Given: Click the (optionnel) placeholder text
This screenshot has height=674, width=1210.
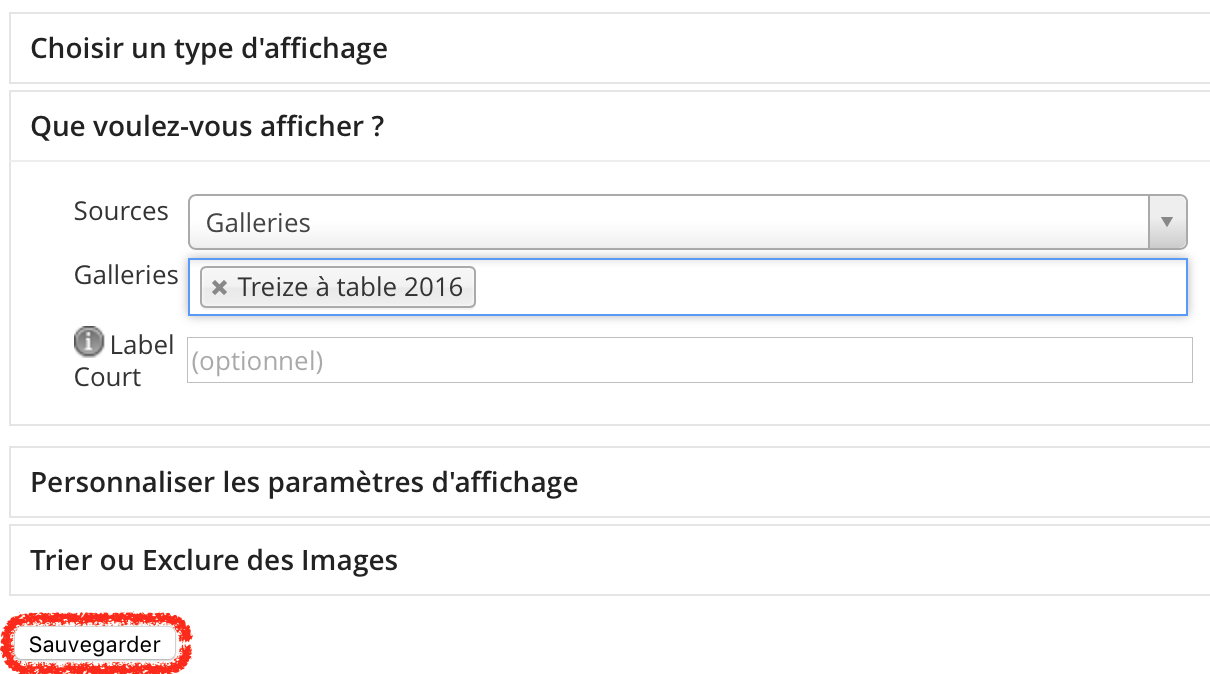Looking at the screenshot, I should click(257, 361).
